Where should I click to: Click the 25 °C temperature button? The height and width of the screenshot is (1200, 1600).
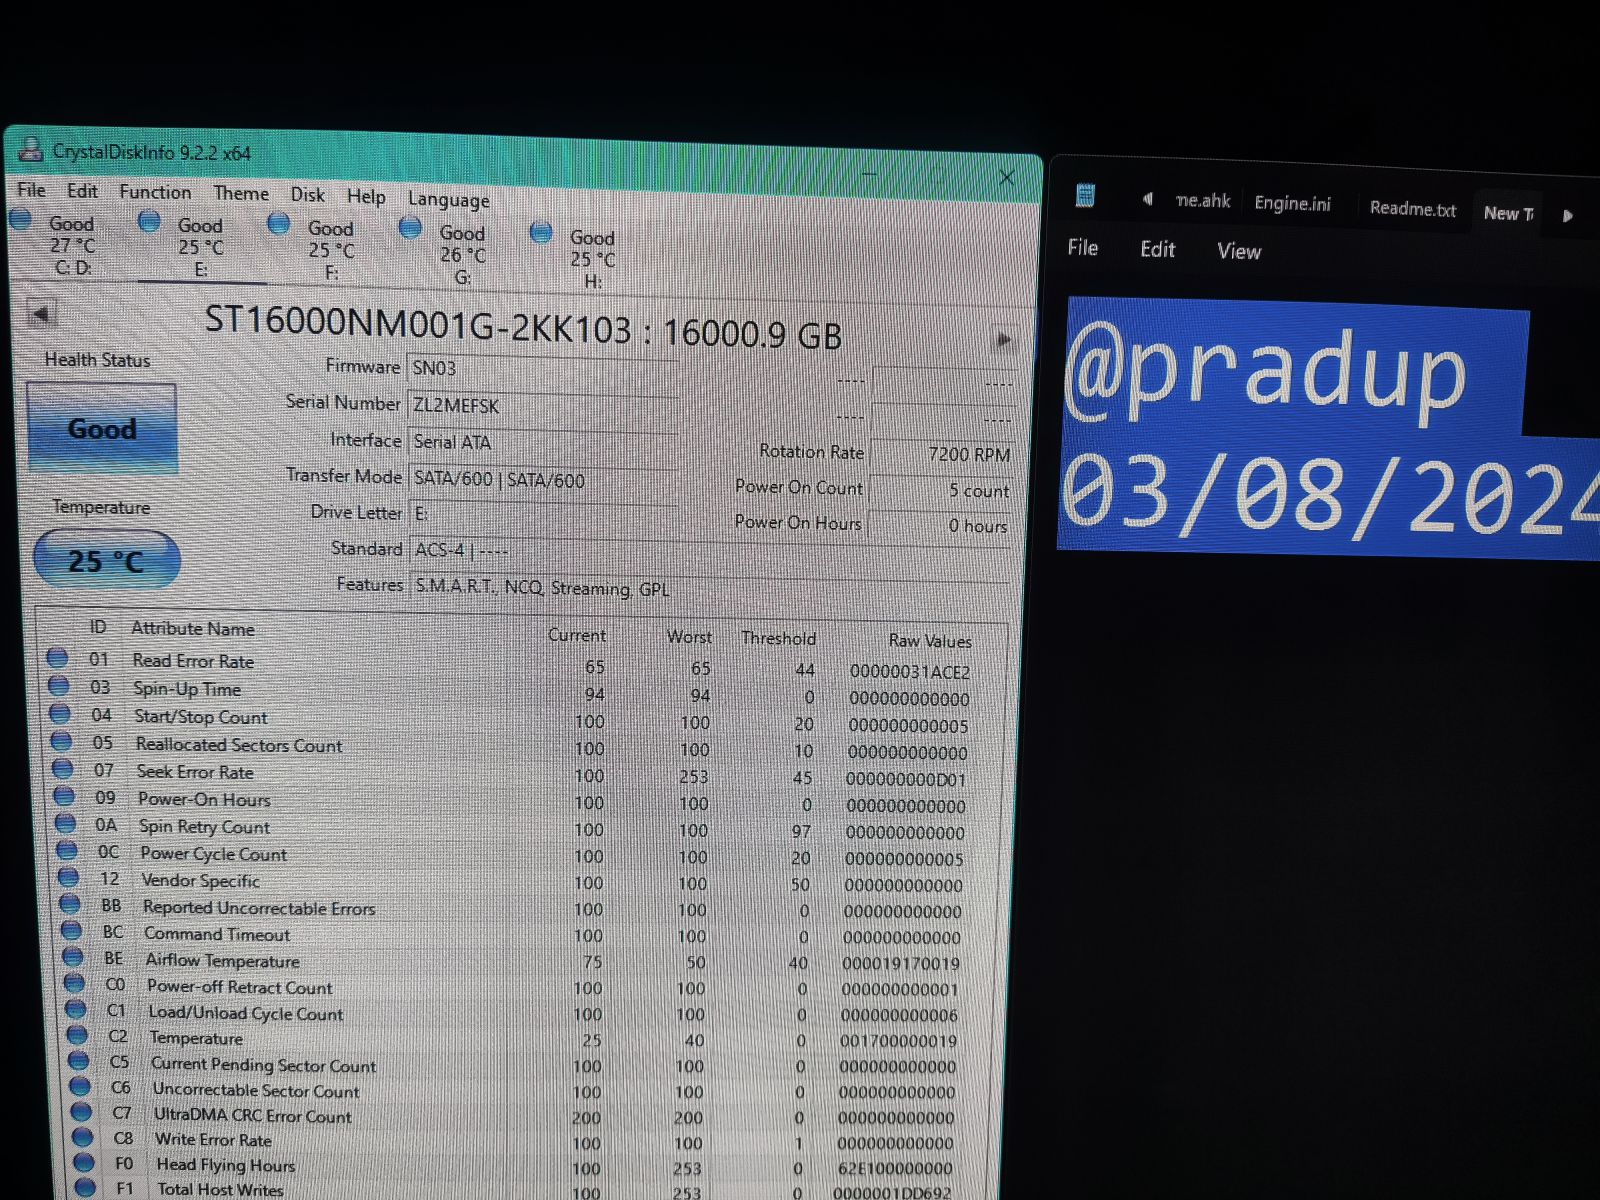(106, 560)
